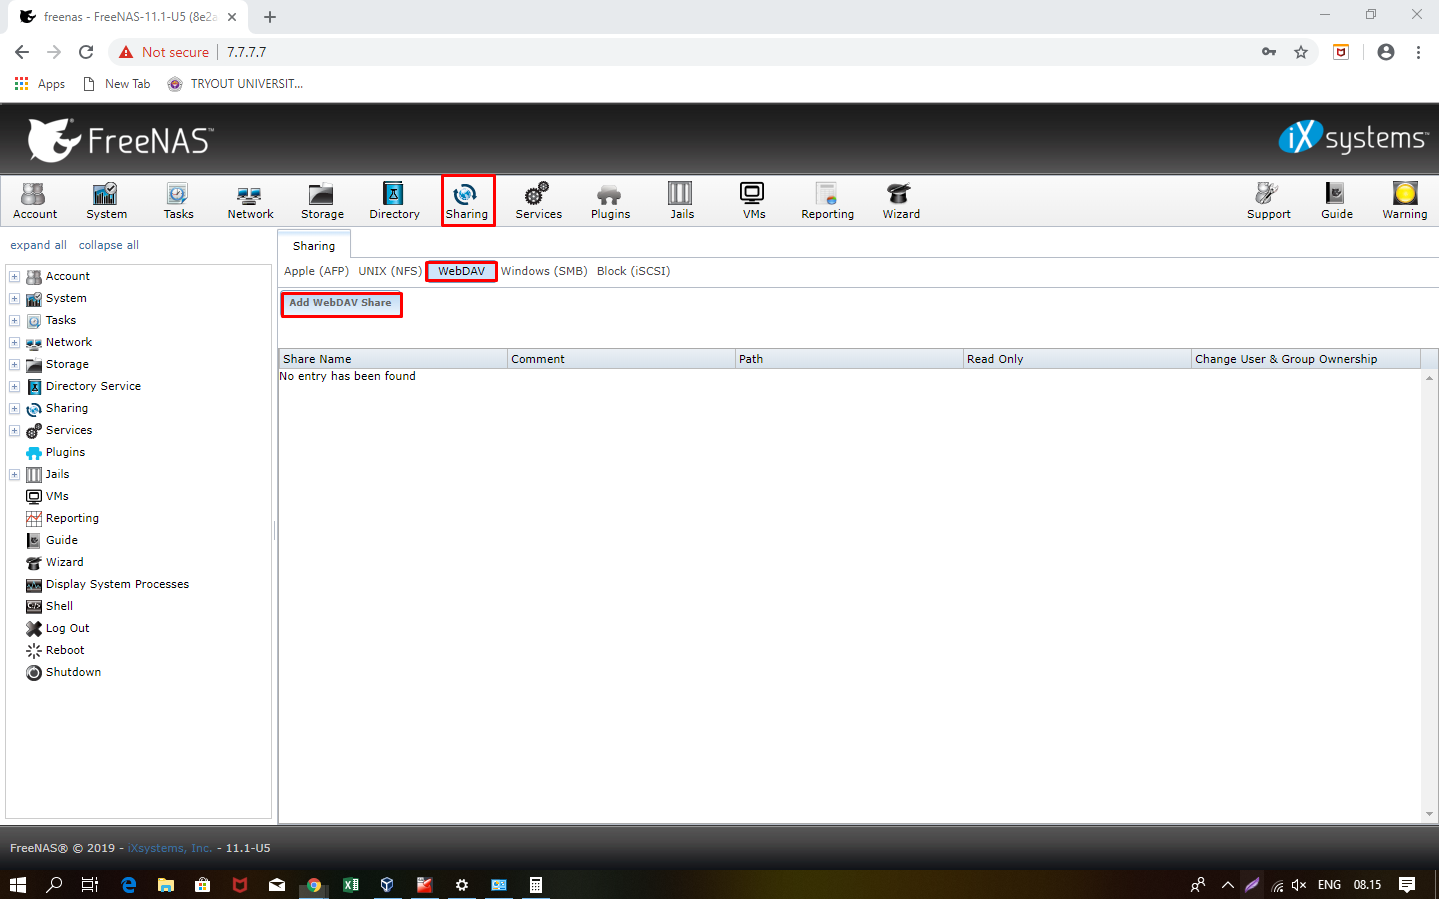Switch to the Windows (SMB) tab
The image size is (1439, 899).
544,271
